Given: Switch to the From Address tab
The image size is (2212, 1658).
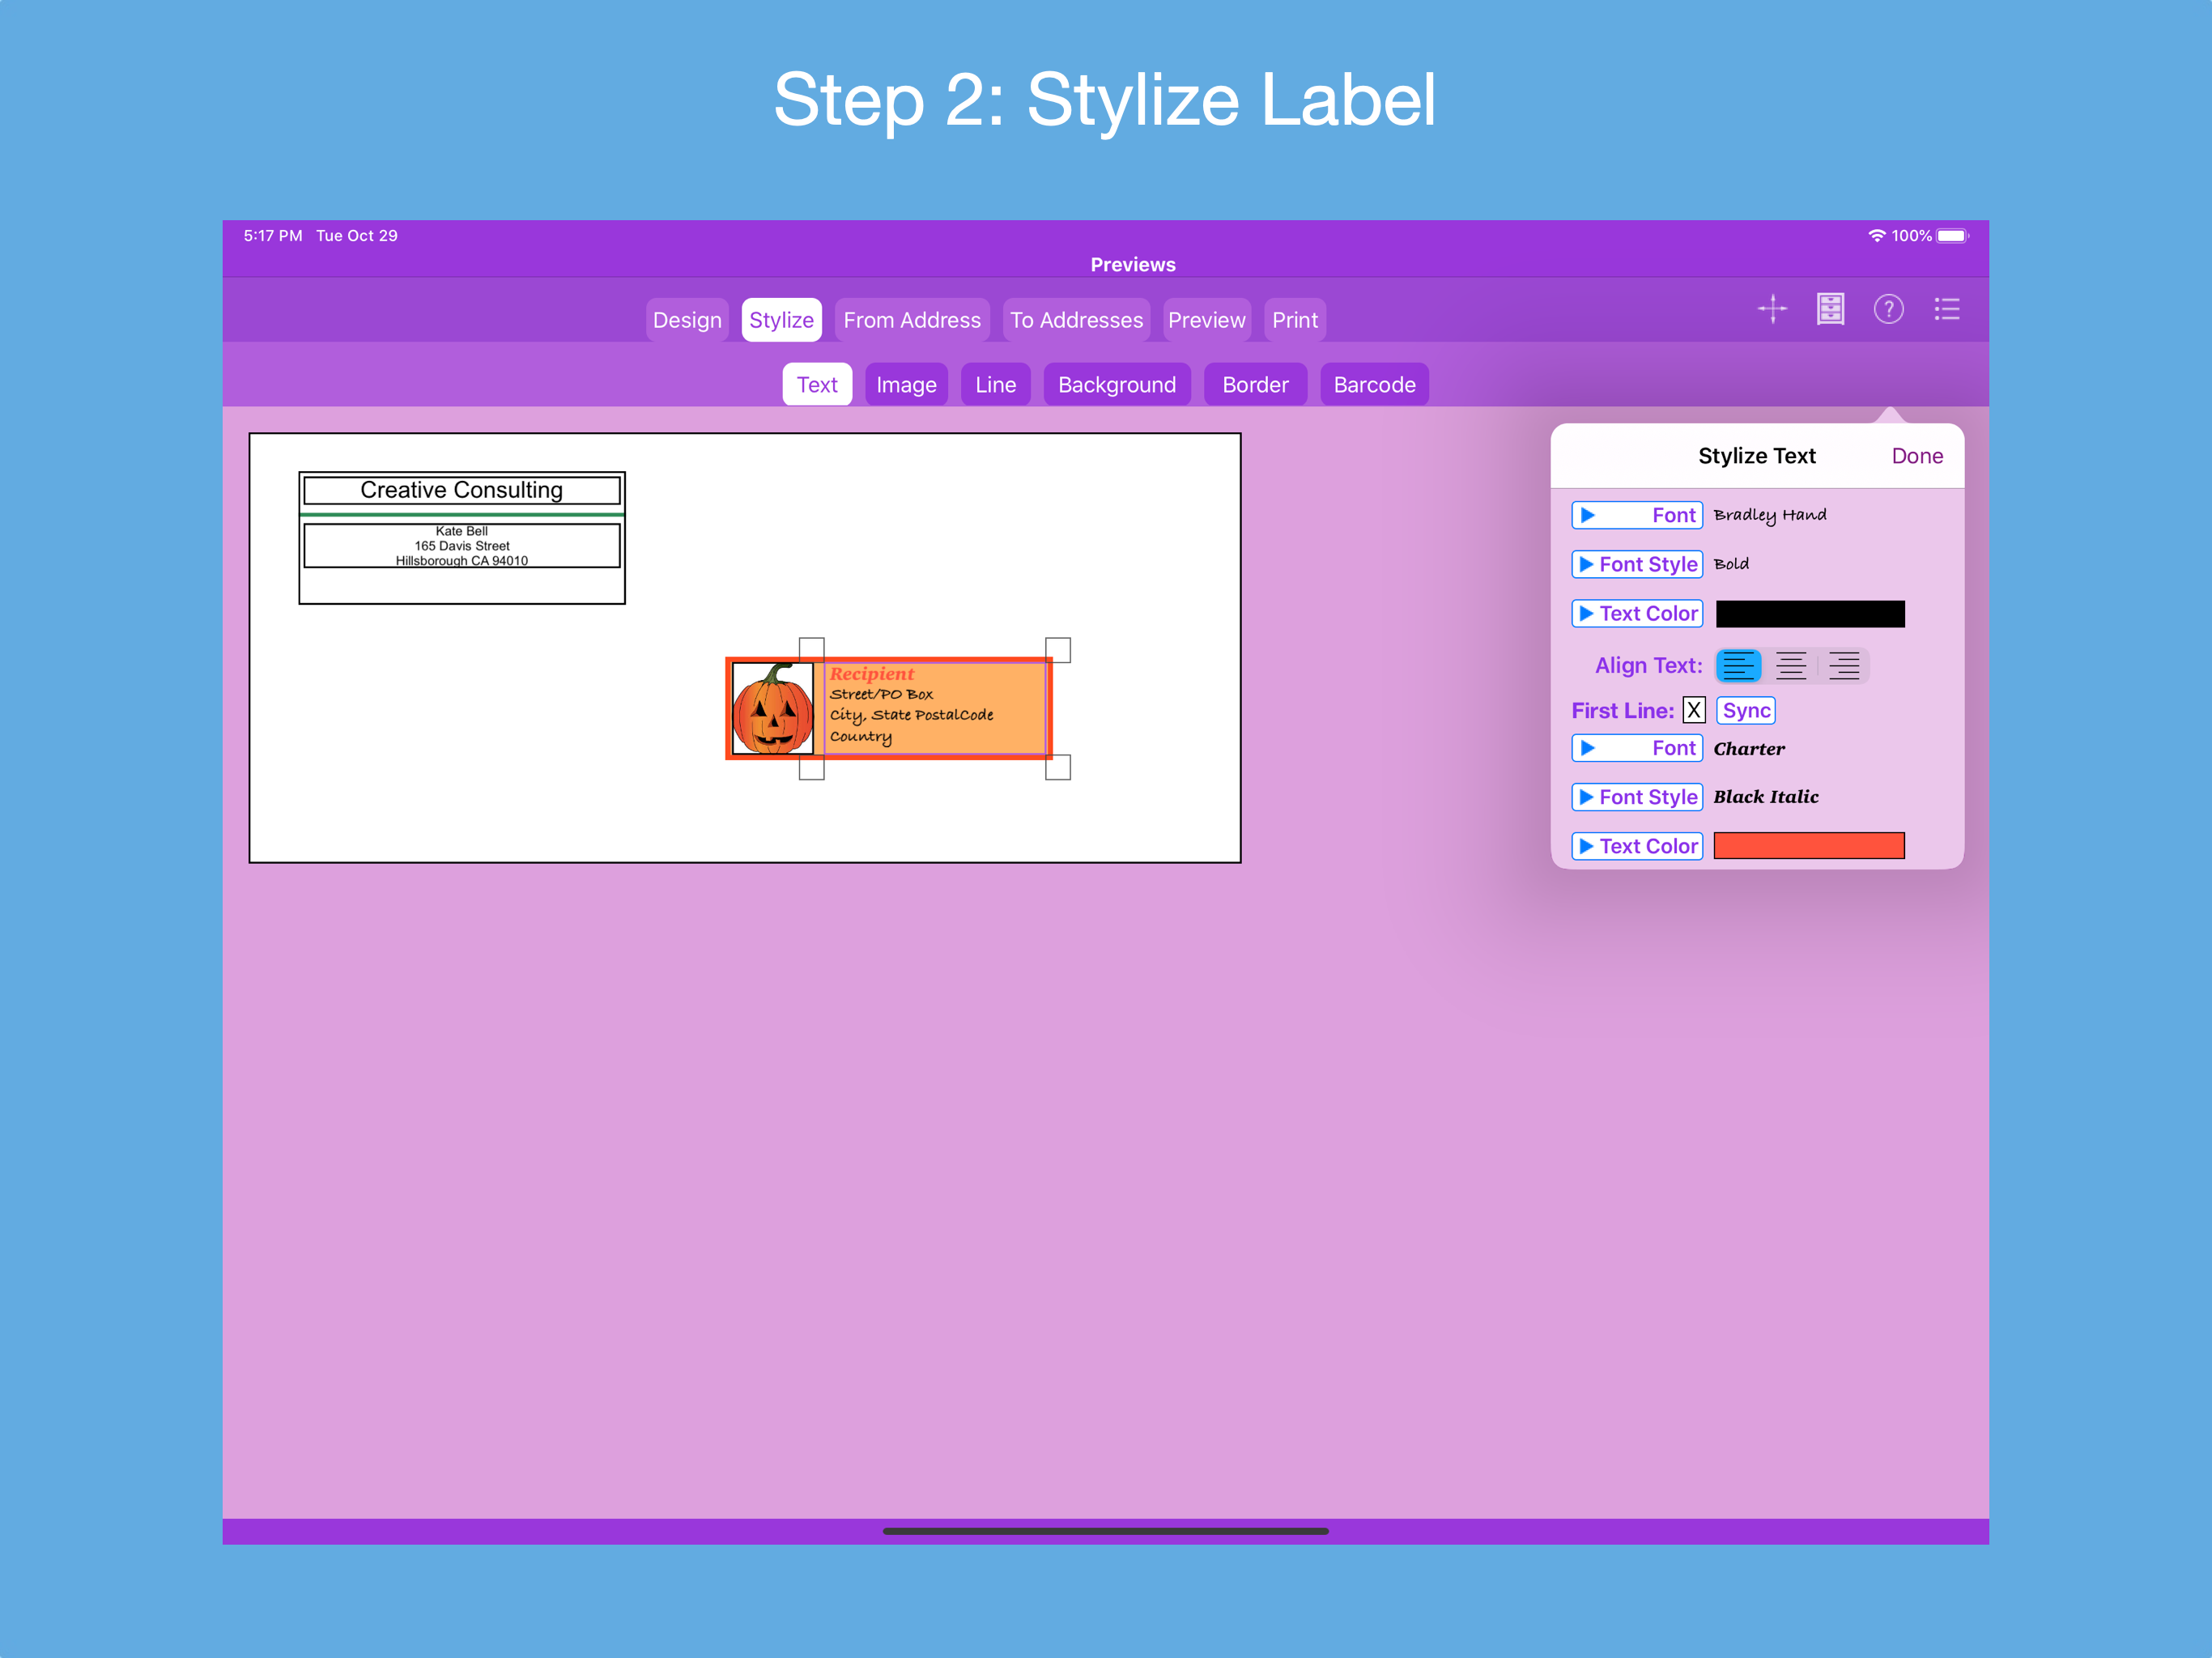Looking at the screenshot, I should pyautogui.click(x=911, y=319).
